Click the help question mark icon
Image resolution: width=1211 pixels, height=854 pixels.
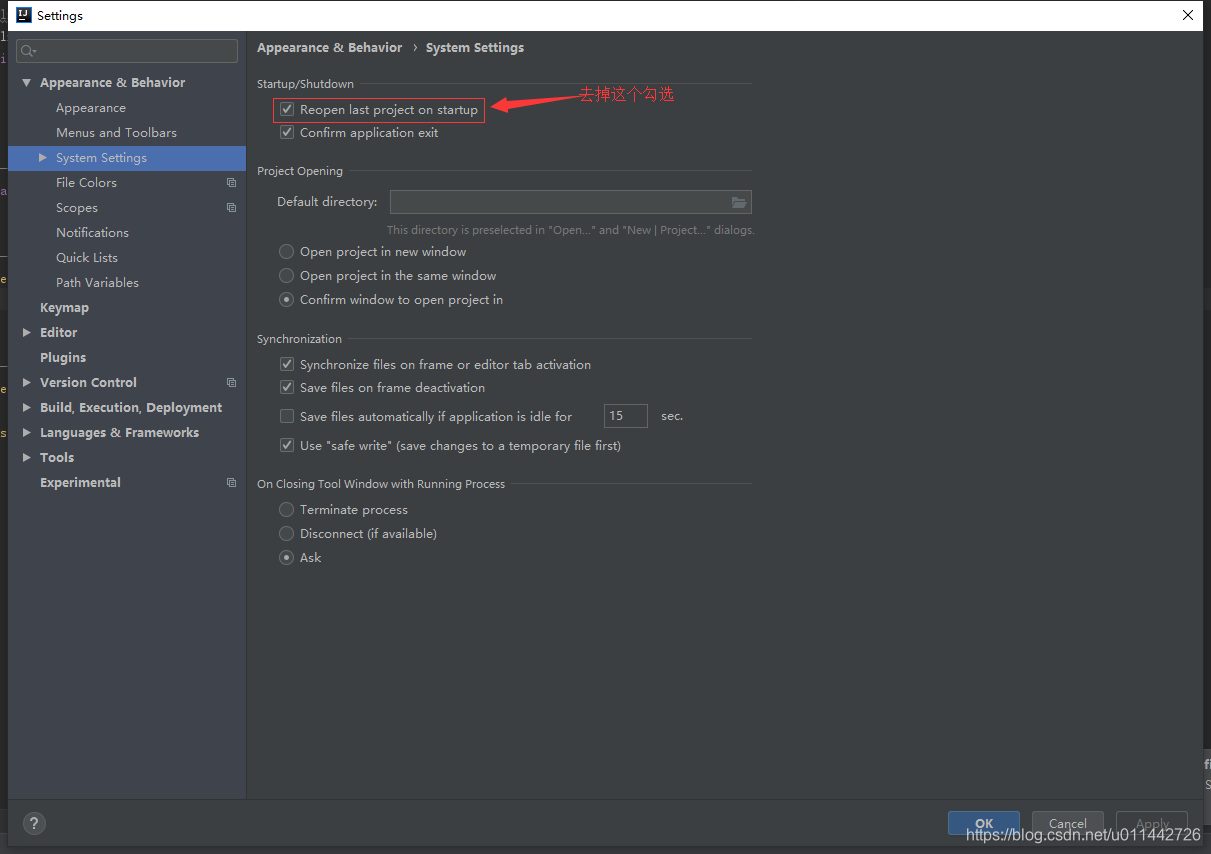click(x=34, y=823)
